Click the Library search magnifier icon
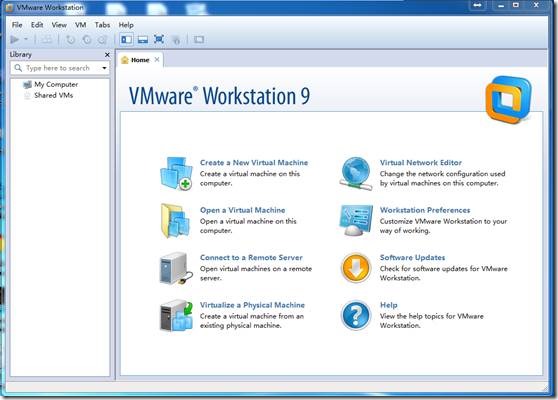 (18, 68)
